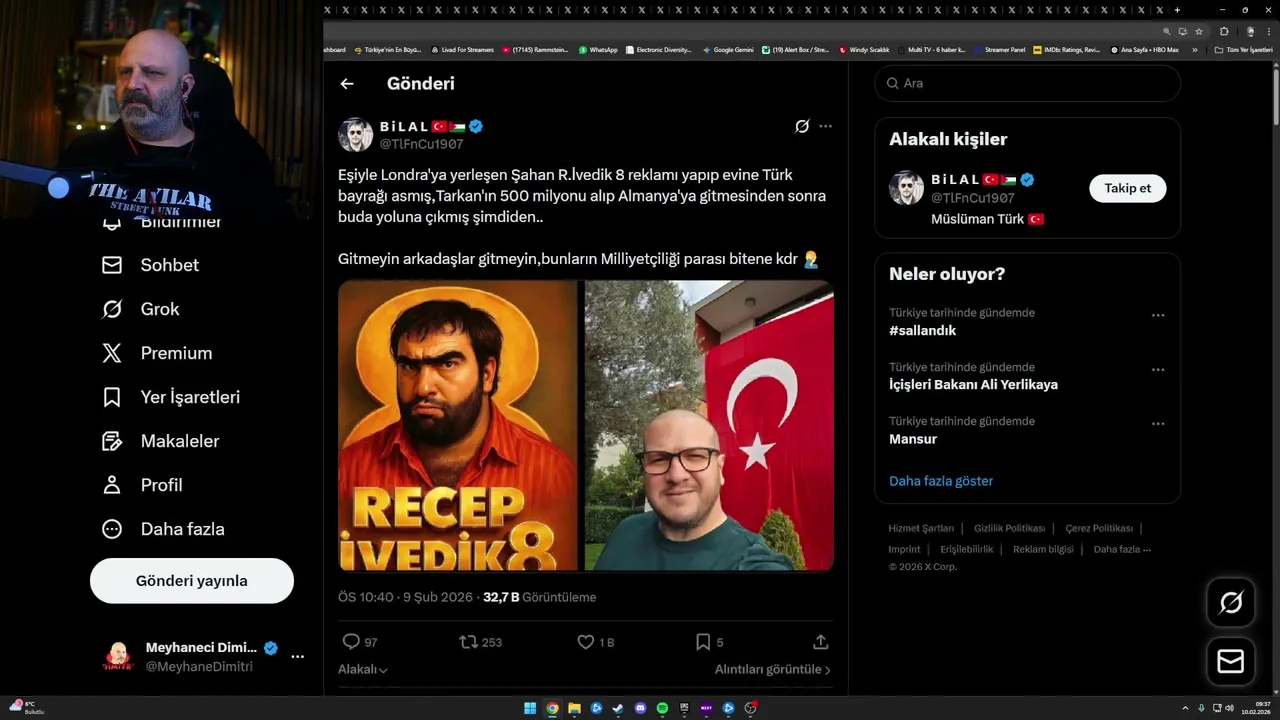Image resolution: width=1280 pixels, height=720 pixels.
Task: Show hidden bookmarks via the overflow chevron
Action: point(1195,50)
